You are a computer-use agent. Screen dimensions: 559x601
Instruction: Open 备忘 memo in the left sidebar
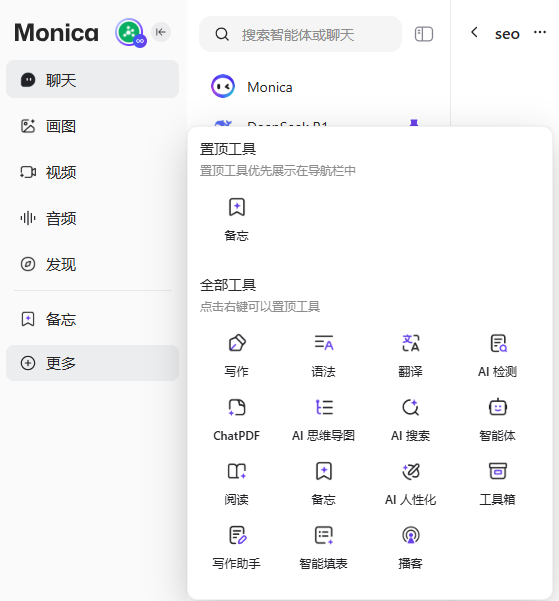pos(92,319)
